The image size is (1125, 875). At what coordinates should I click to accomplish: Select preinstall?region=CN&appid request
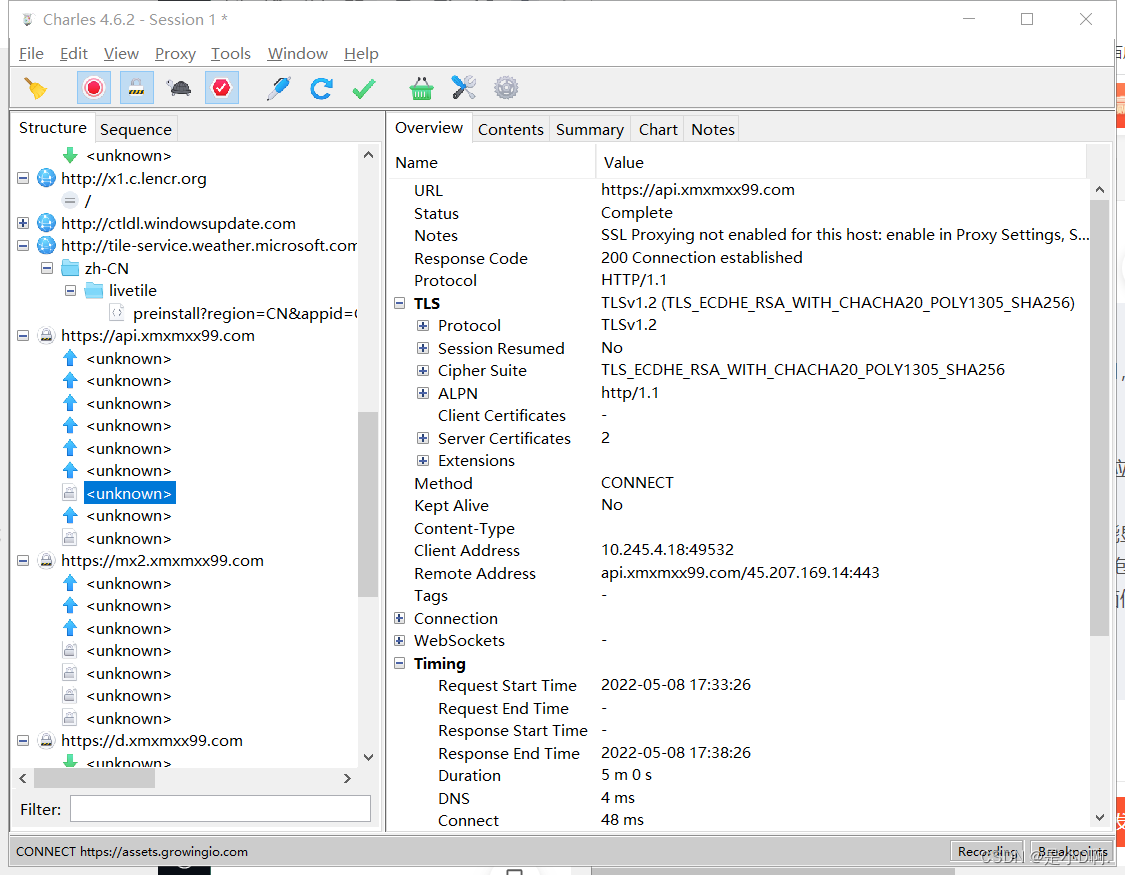(245, 313)
